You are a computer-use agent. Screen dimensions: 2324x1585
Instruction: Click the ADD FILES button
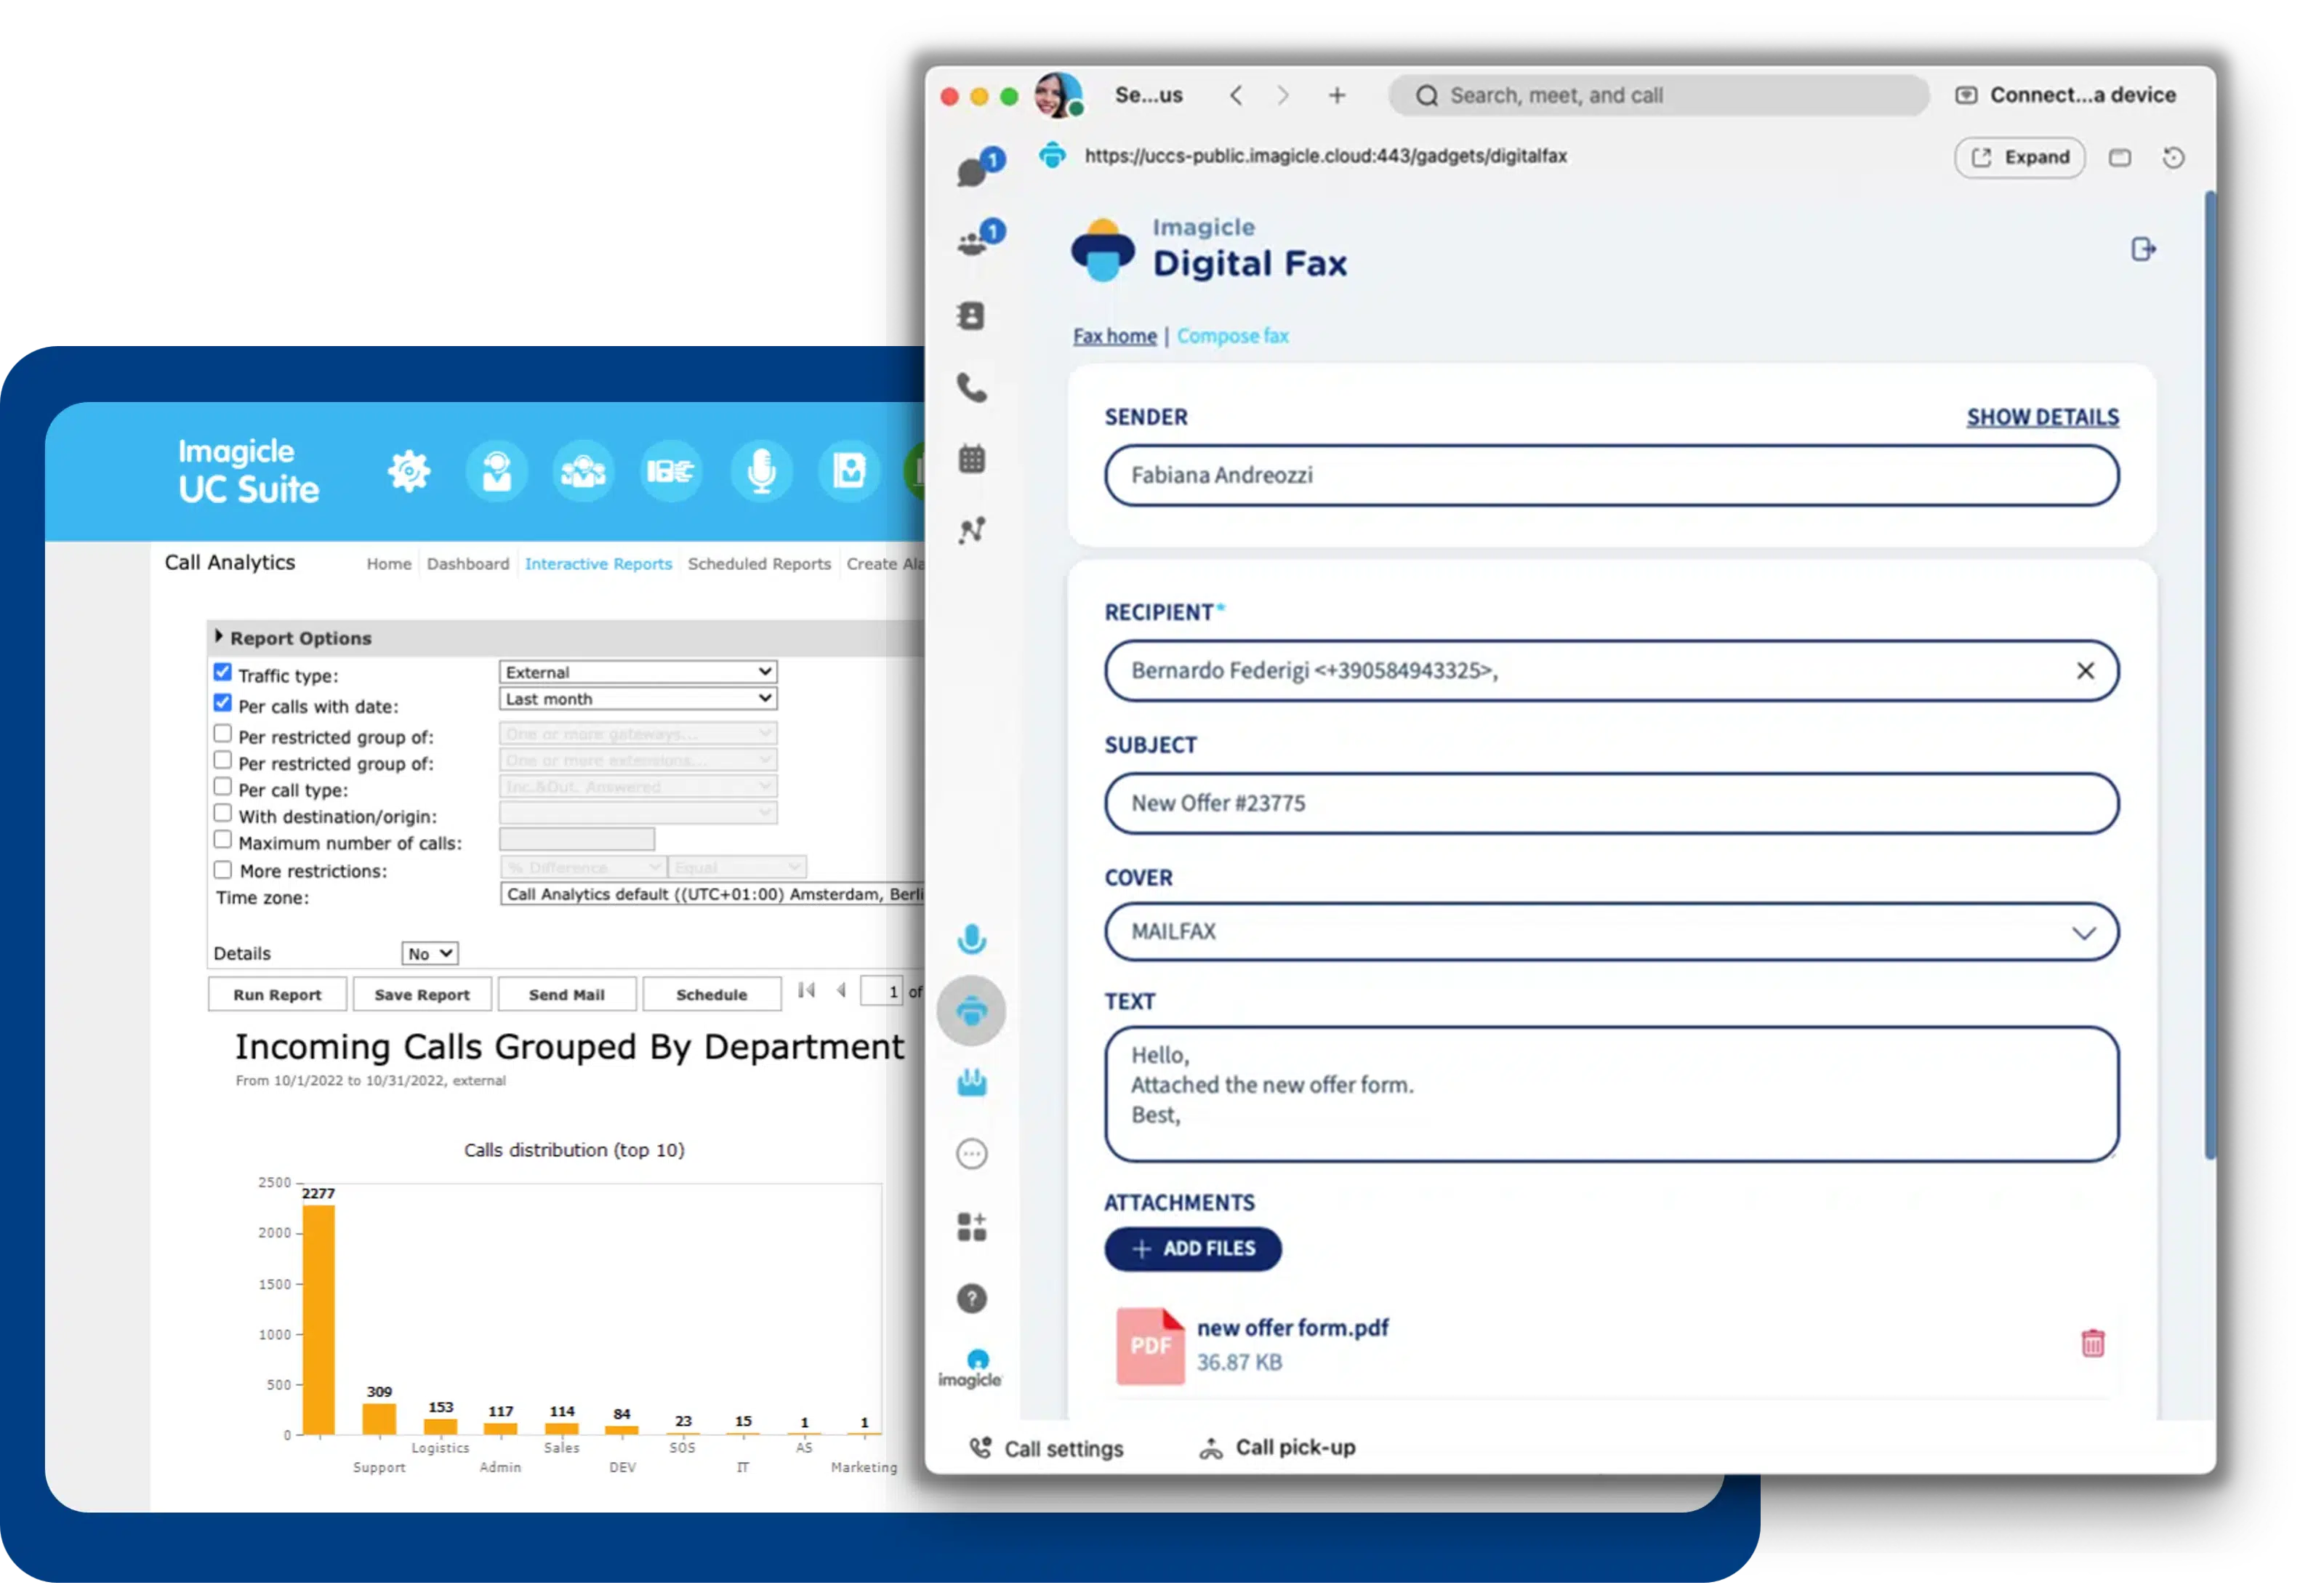[x=1193, y=1249]
